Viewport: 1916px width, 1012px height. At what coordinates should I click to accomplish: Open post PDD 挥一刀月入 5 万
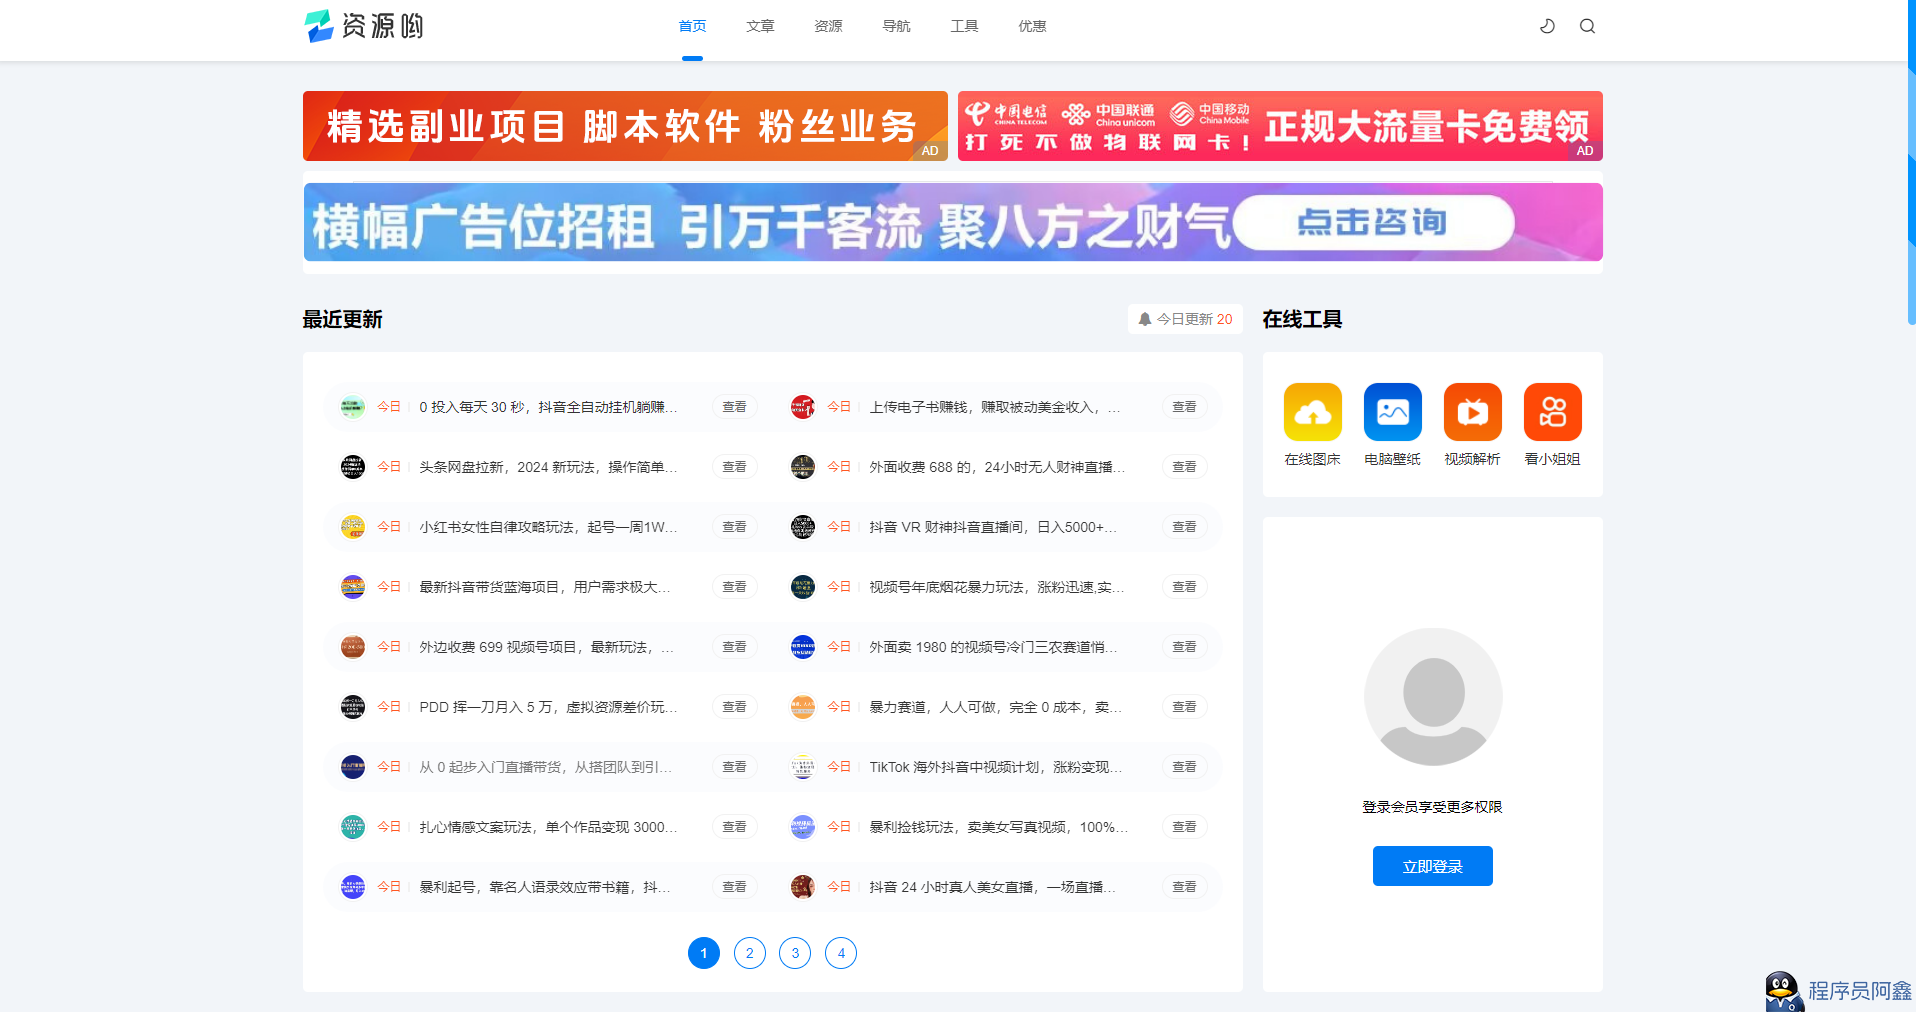tap(548, 707)
